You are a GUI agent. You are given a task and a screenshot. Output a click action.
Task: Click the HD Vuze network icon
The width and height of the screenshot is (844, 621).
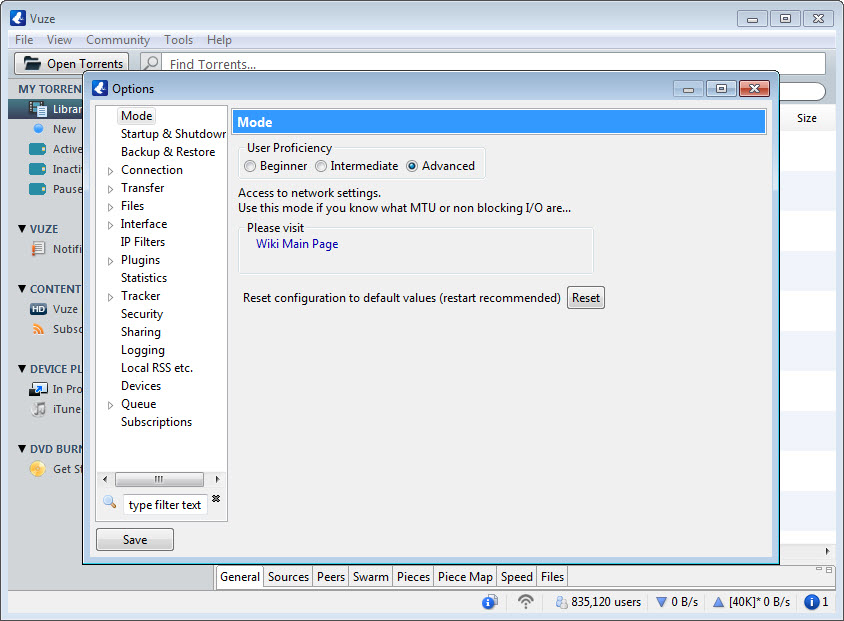pyautogui.click(x=38, y=309)
